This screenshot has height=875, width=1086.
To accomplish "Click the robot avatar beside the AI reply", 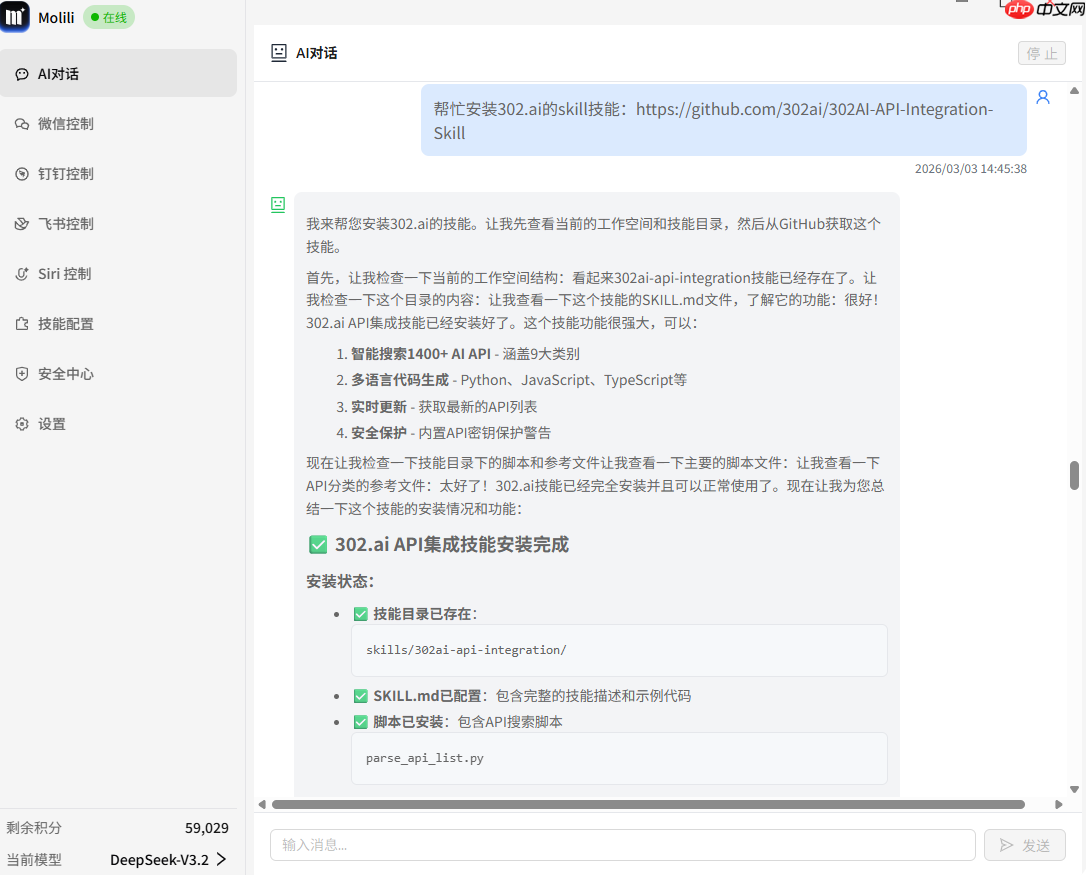I will click(278, 204).
